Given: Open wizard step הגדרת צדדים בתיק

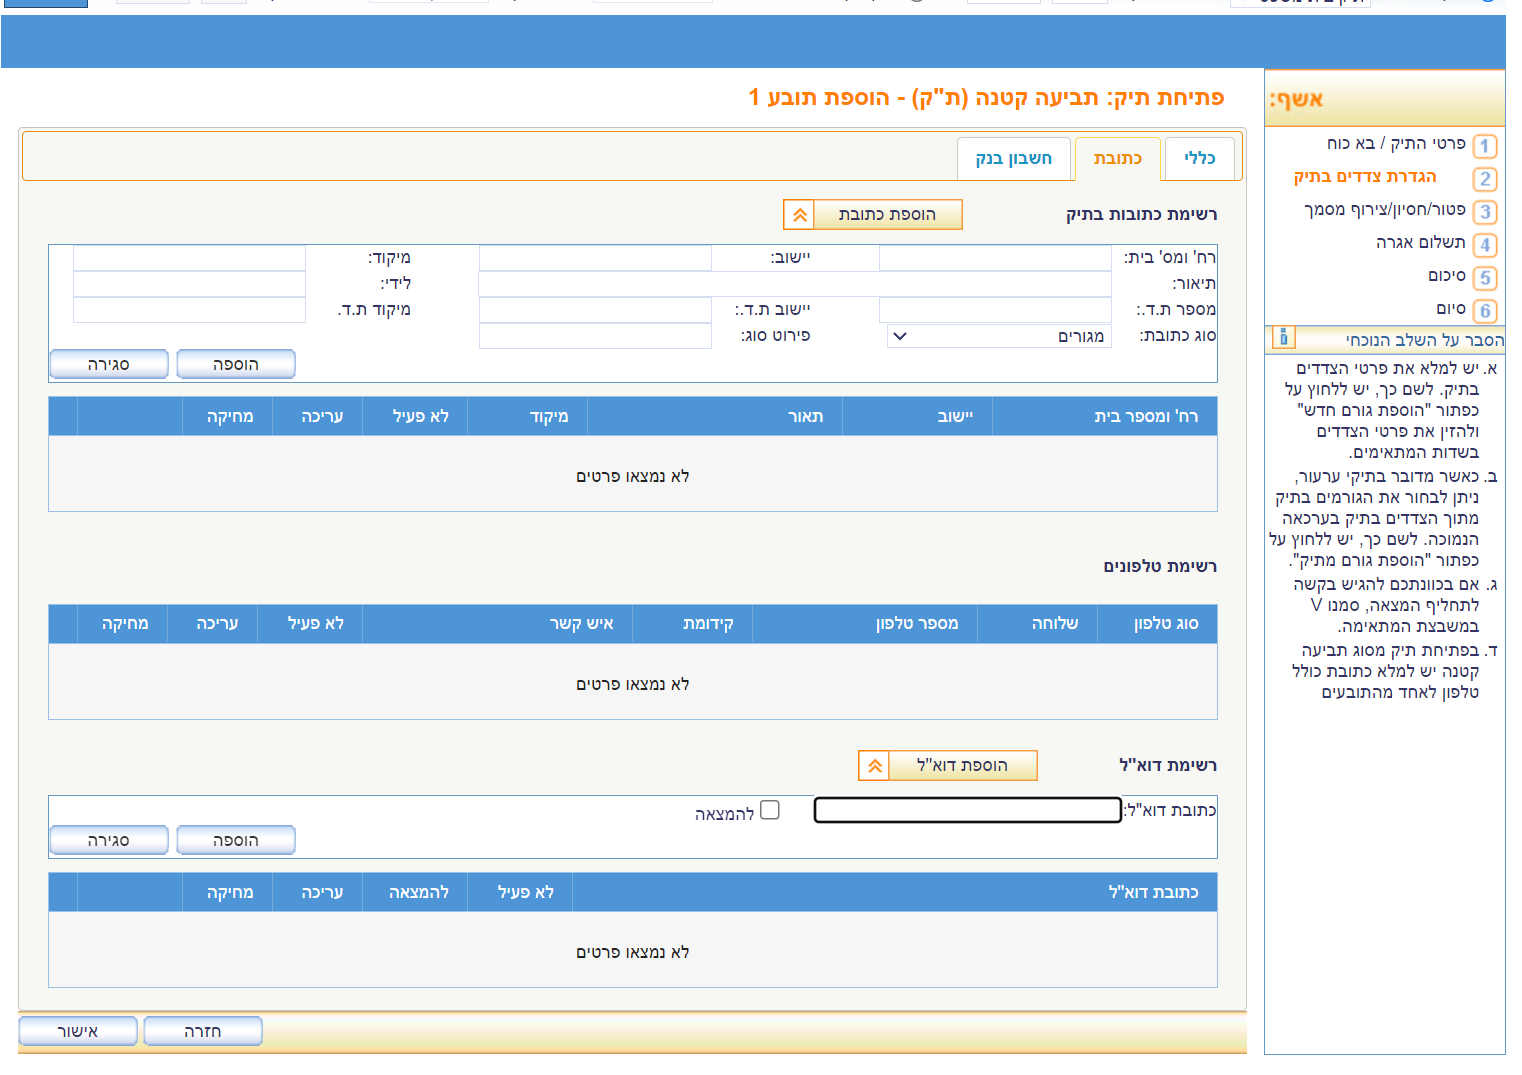Looking at the screenshot, I should click(1365, 177).
